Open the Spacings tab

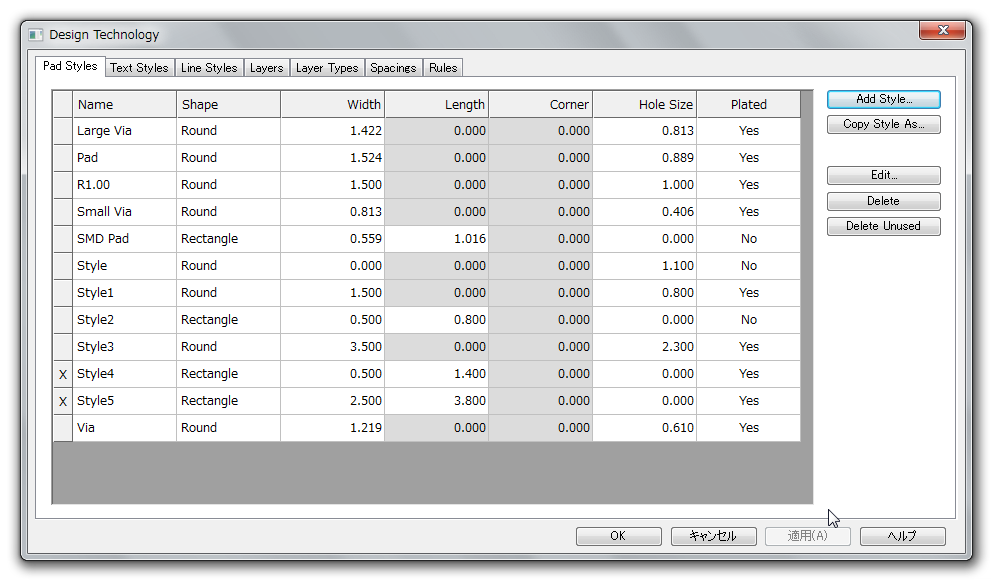pyautogui.click(x=393, y=68)
